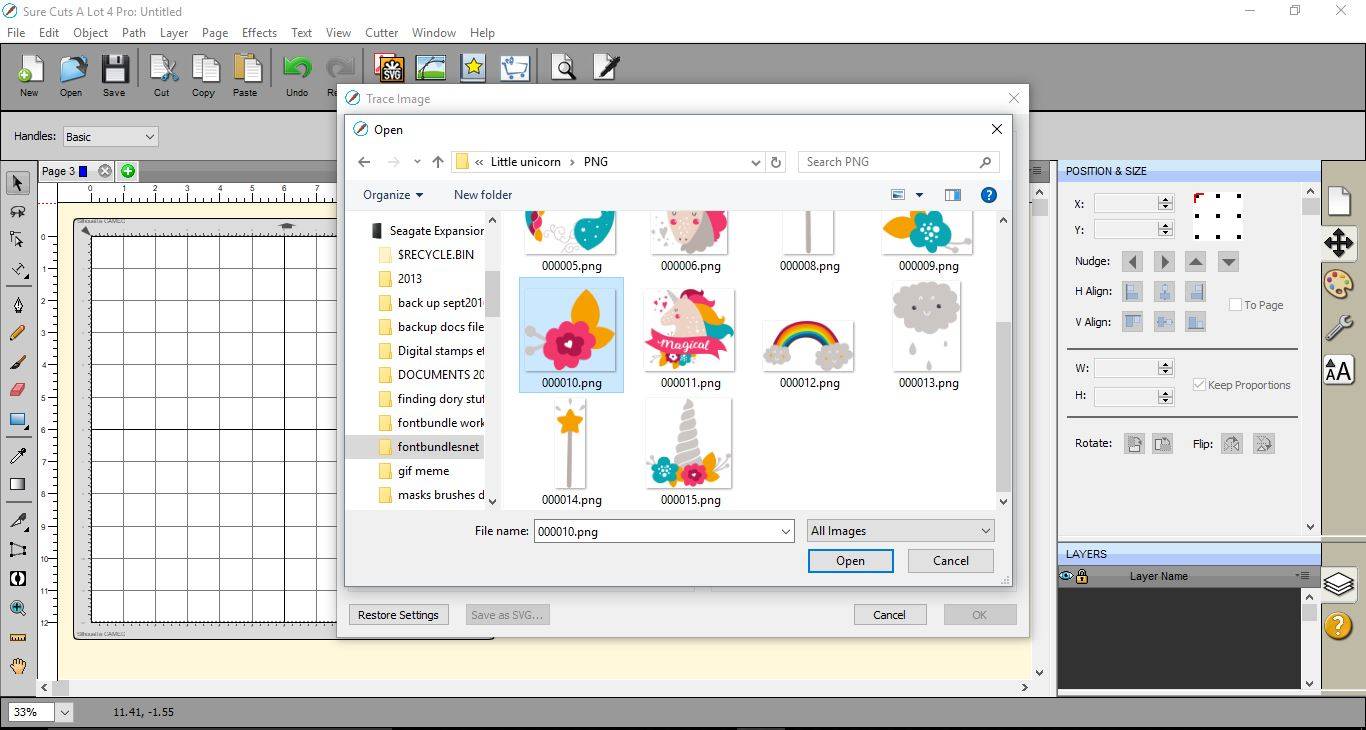Open the SVG import toolbar icon
The height and width of the screenshot is (730, 1366).
389,68
